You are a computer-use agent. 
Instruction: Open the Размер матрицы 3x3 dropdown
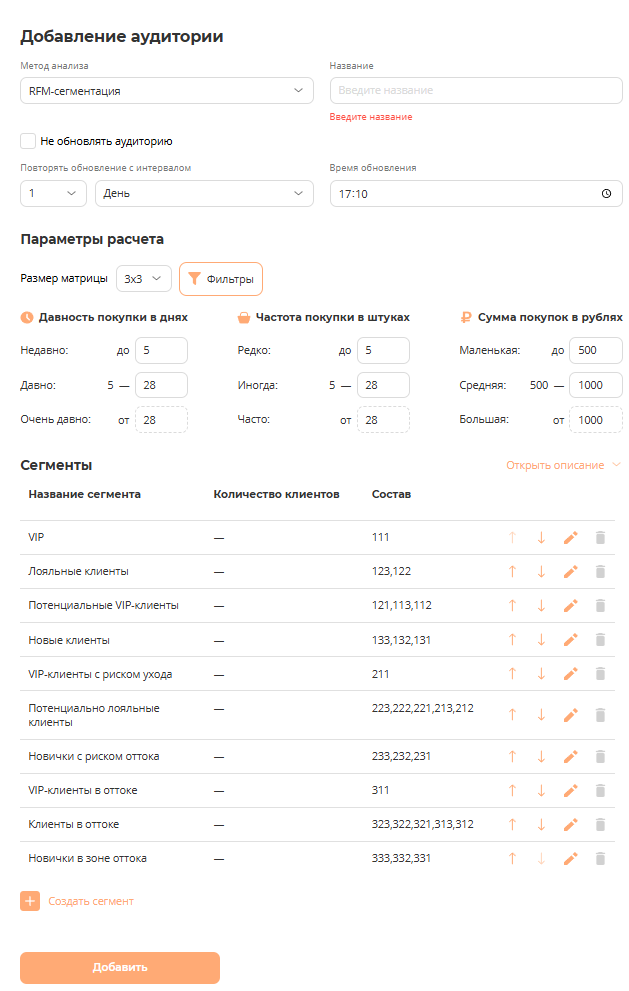pyautogui.click(x=143, y=279)
